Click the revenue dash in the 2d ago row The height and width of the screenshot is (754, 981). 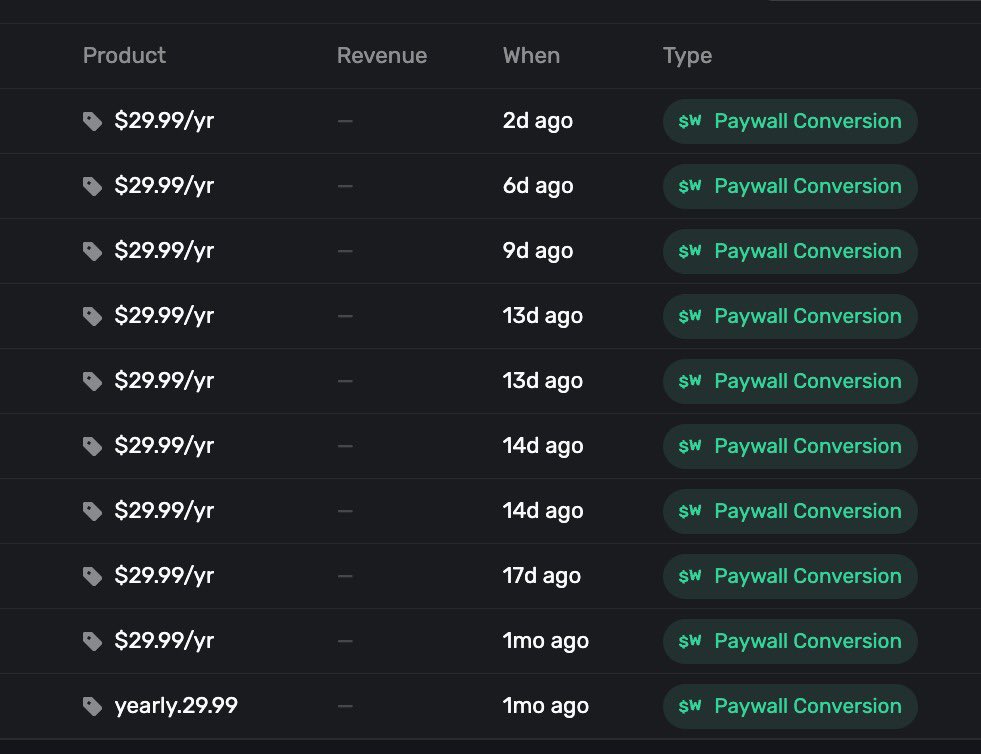point(345,121)
